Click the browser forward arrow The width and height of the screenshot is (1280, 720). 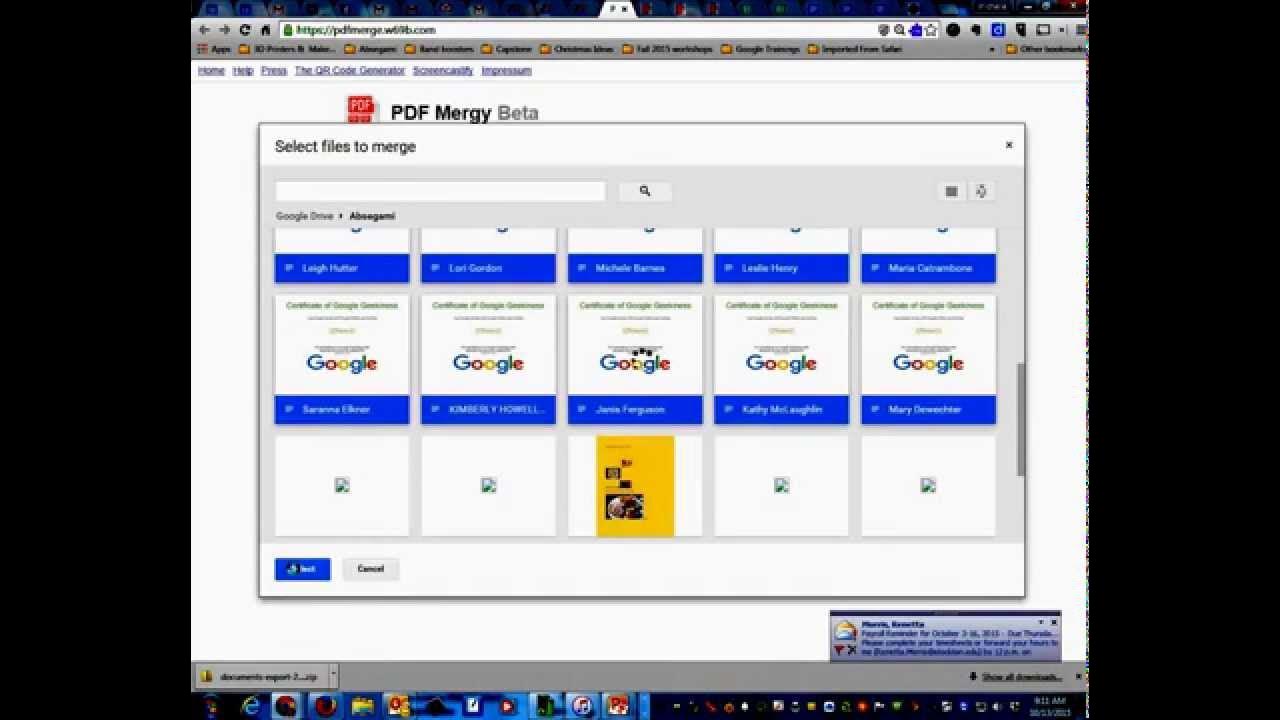tap(224, 30)
